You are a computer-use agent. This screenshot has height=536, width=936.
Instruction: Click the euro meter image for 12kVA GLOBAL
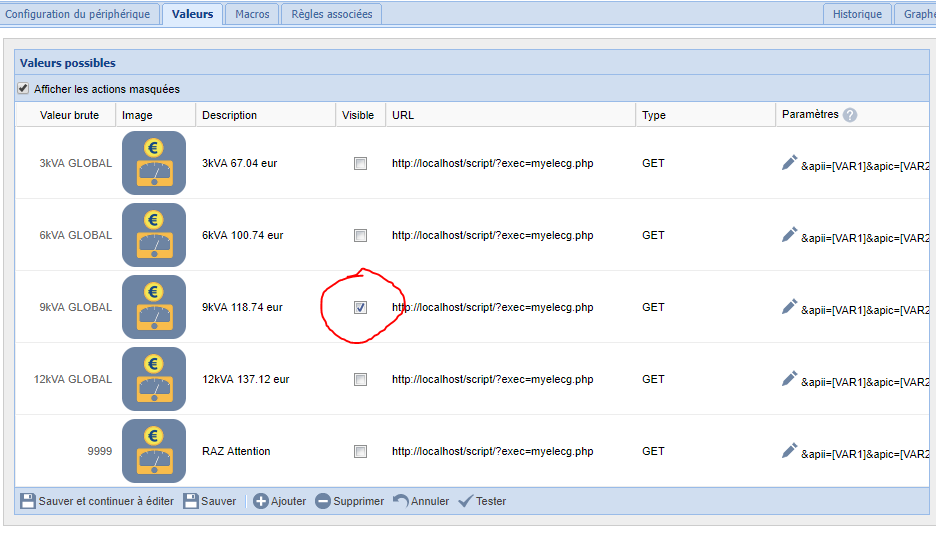(154, 379)
